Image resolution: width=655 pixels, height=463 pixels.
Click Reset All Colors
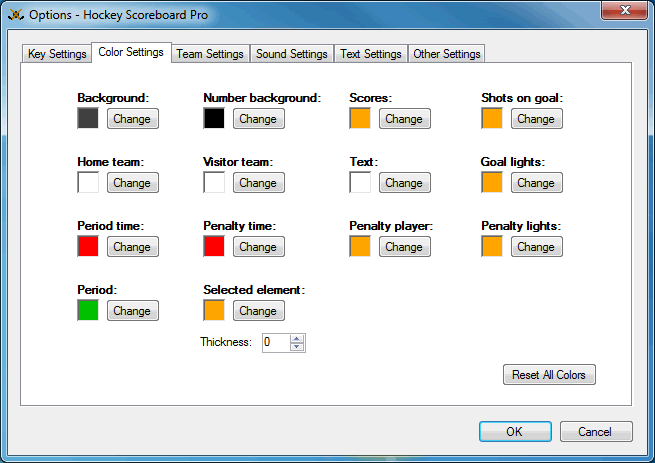click(549, 374)
